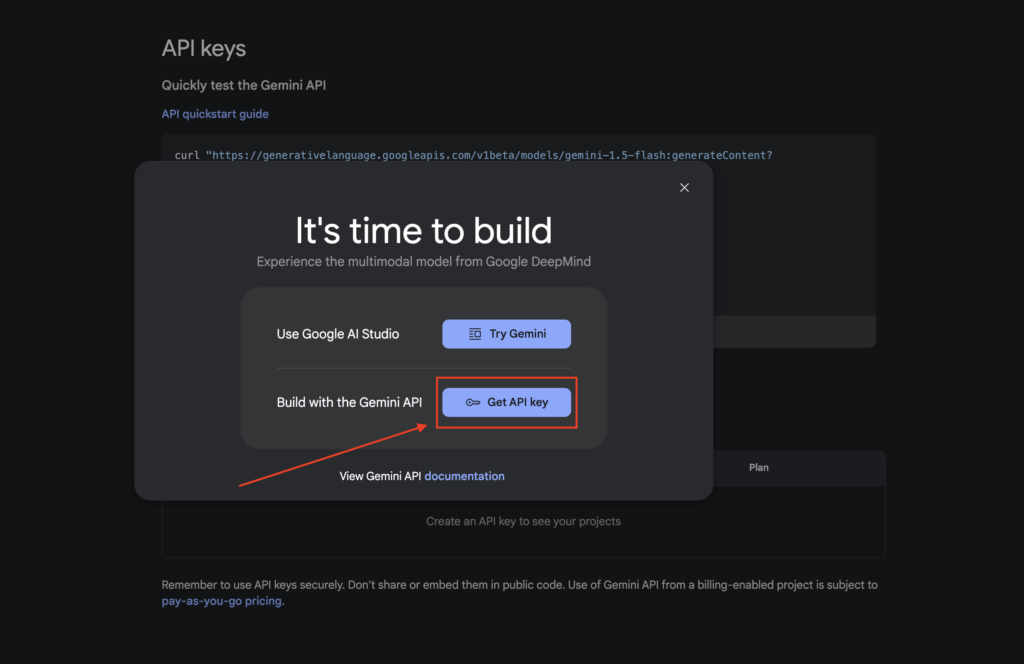
Task: Click the 'Quickly test the Gemini API' text
Action: pyautogui.click(x=244, y=85)
